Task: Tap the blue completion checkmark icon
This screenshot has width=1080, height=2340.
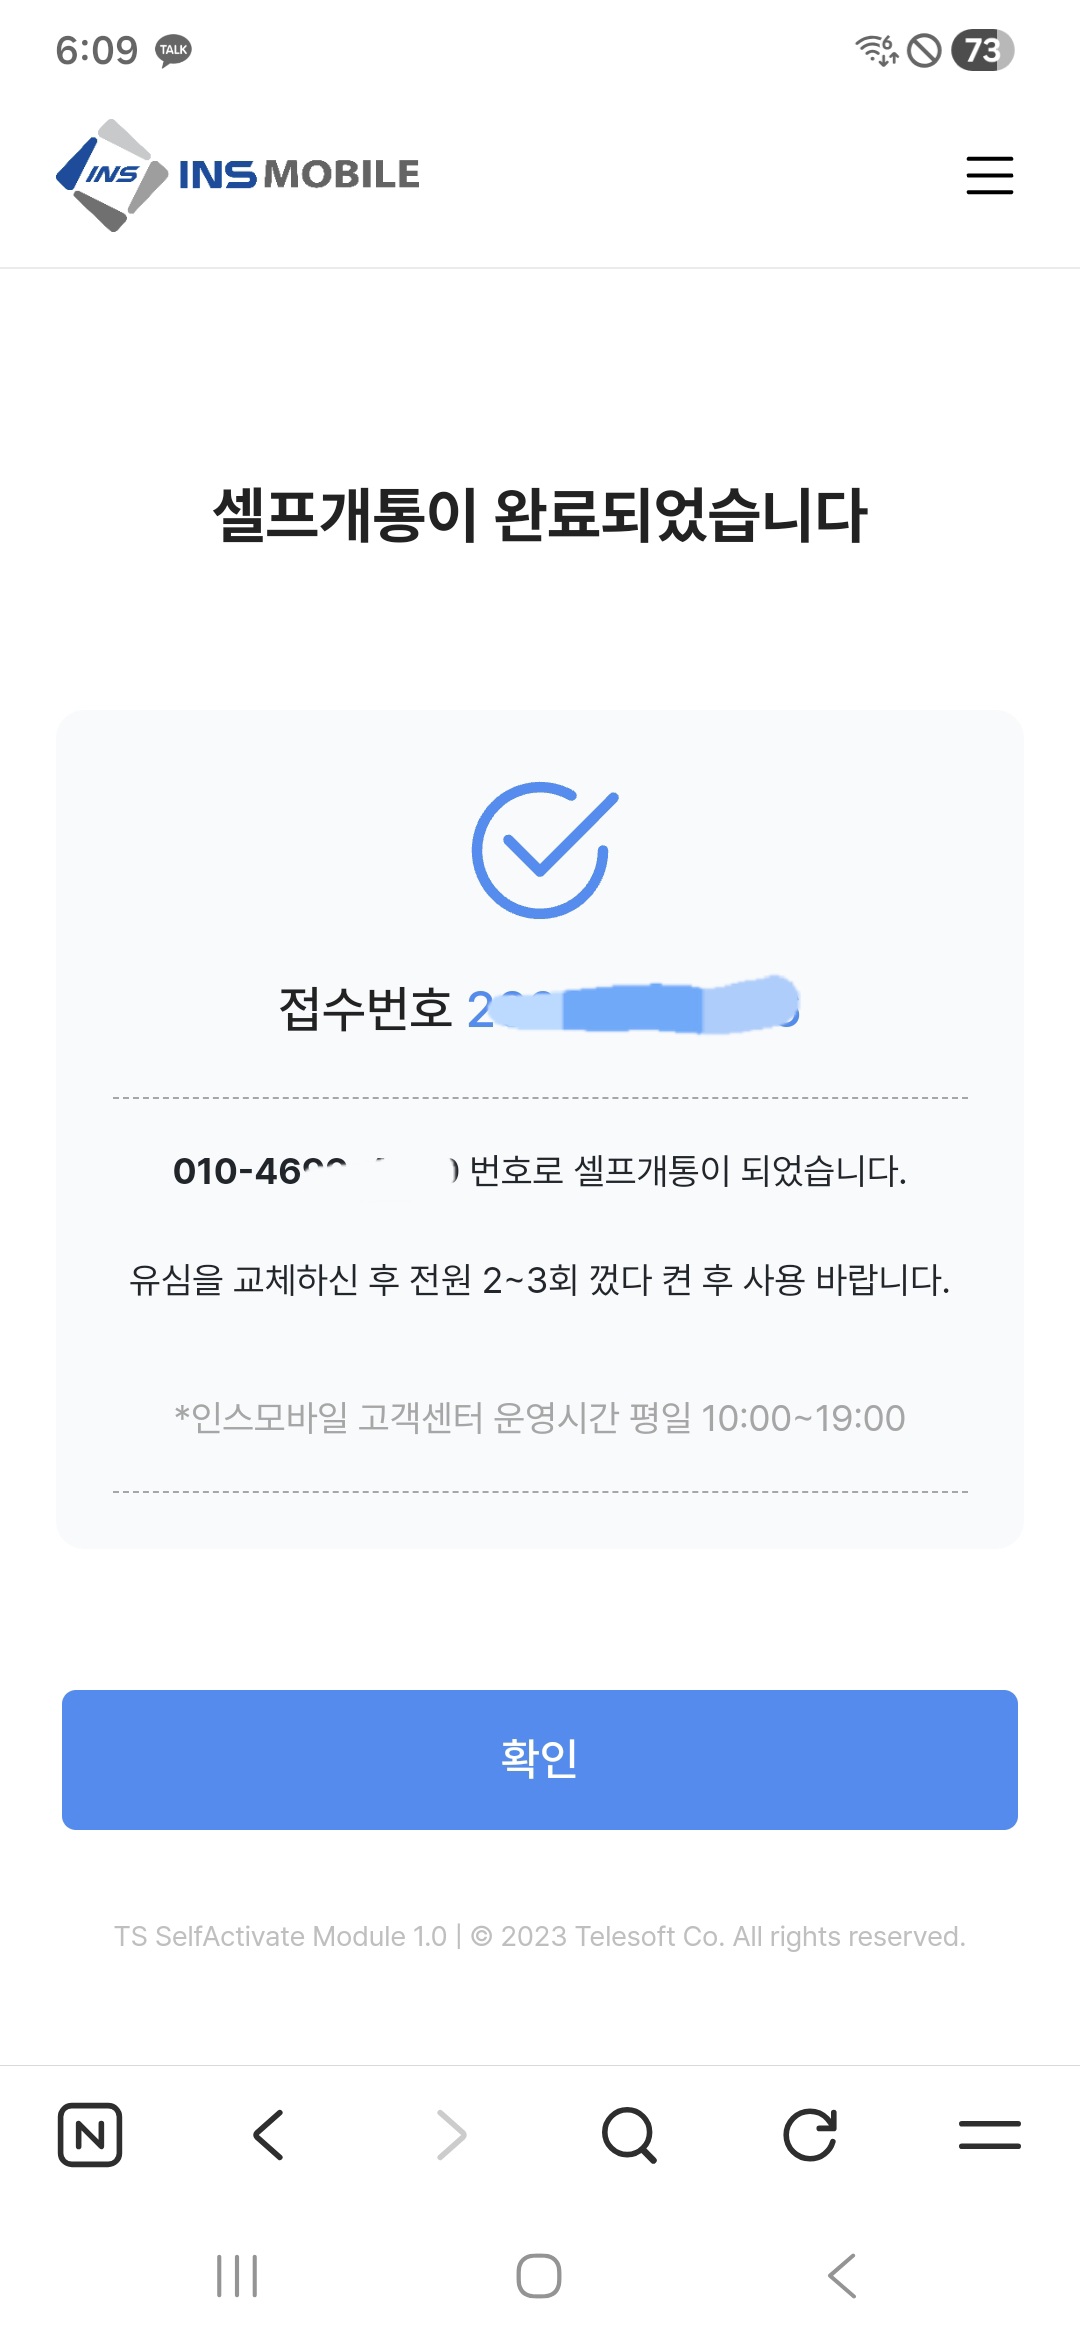Action: [x=541, y=850]
